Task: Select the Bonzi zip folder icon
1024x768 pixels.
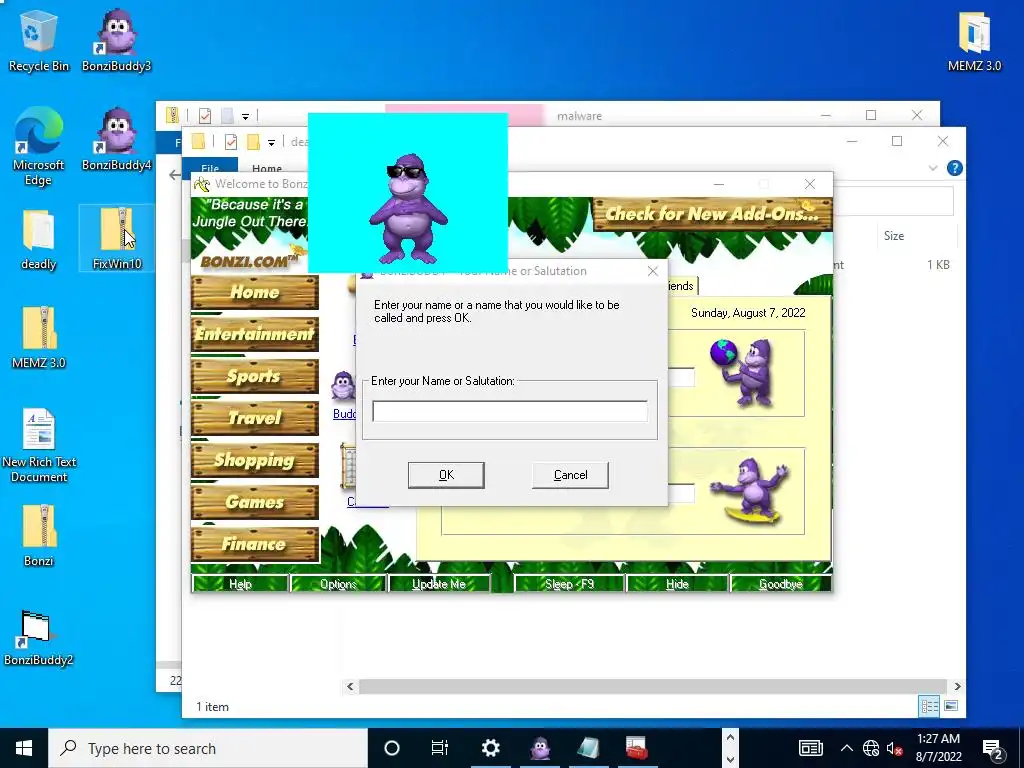Action: [38, 534]
